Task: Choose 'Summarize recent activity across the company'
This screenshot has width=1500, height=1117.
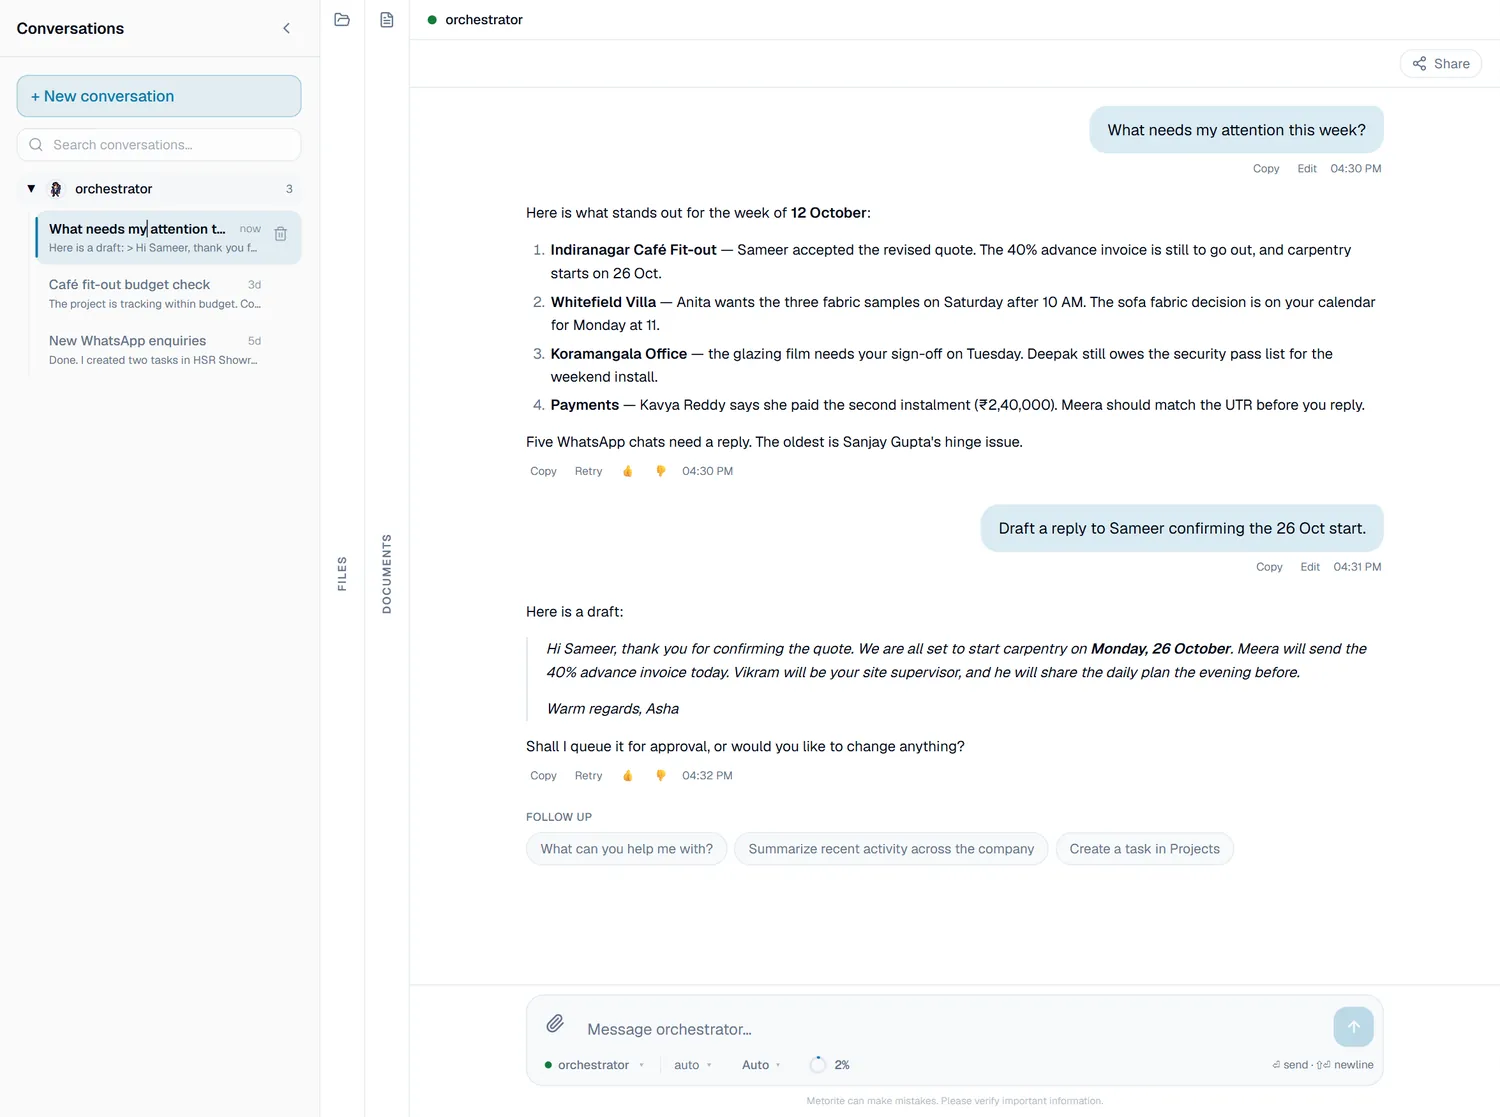Action: 891,849
